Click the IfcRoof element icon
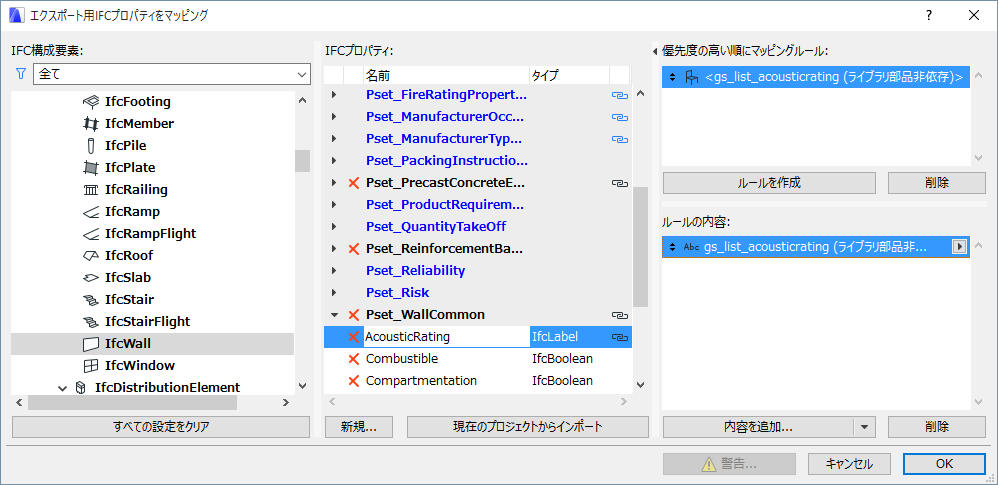The image size is (998, 485). (91, 255)
